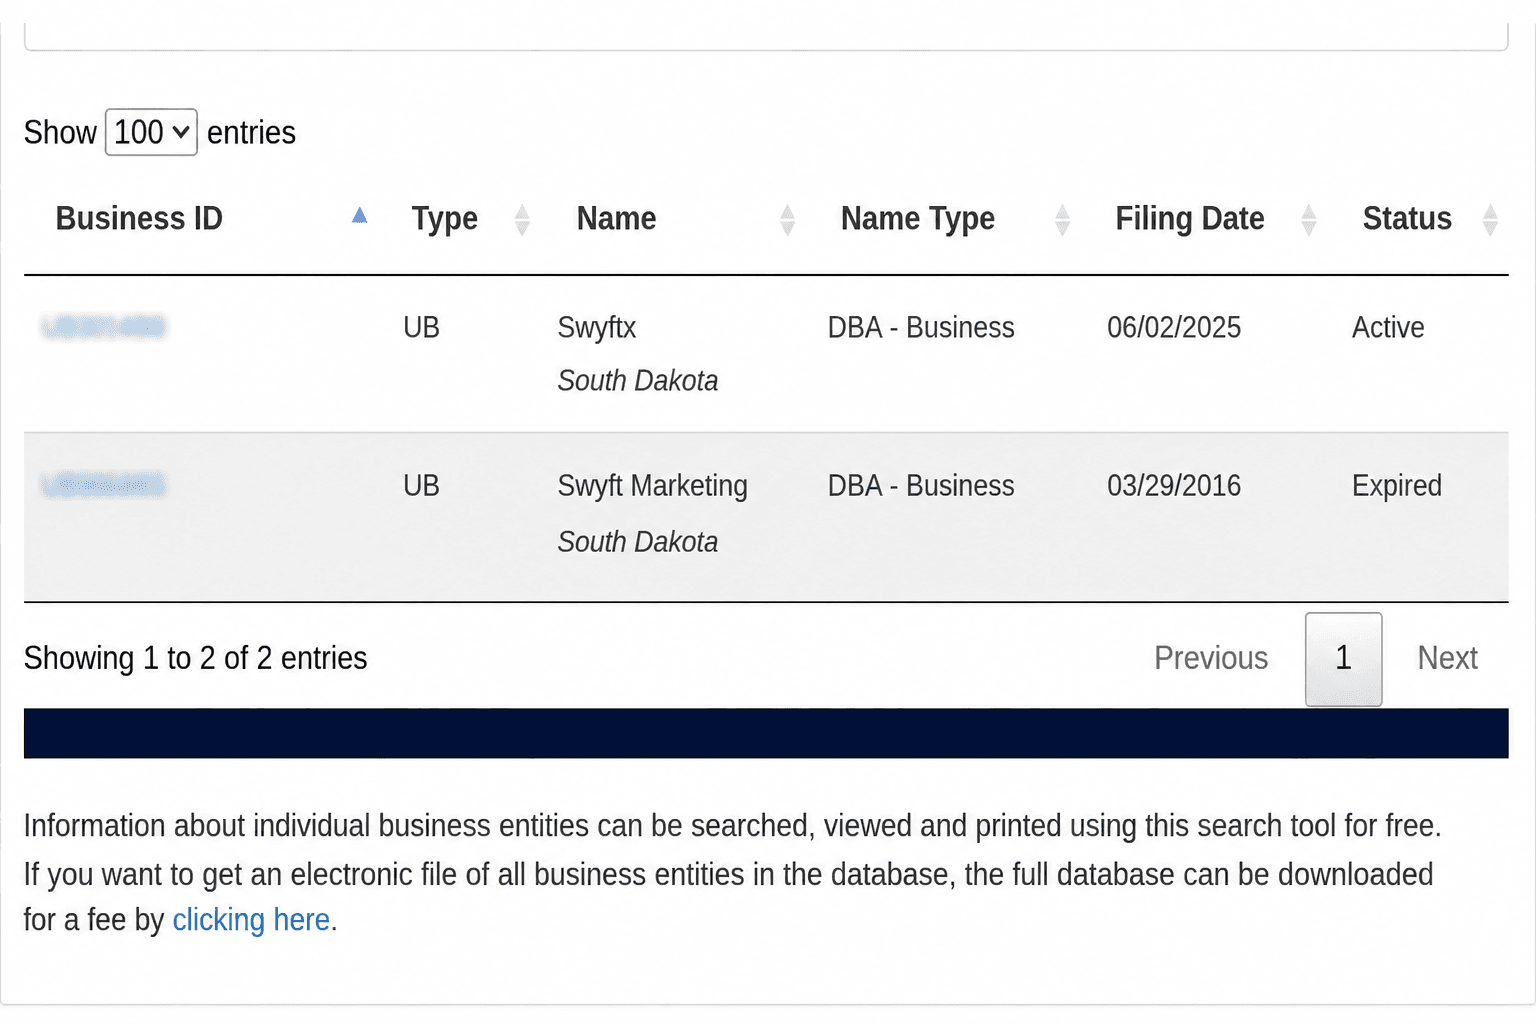Screen dimensions: 1536x1024
Task: Sort table by Type column arrows
Action: 522,219
